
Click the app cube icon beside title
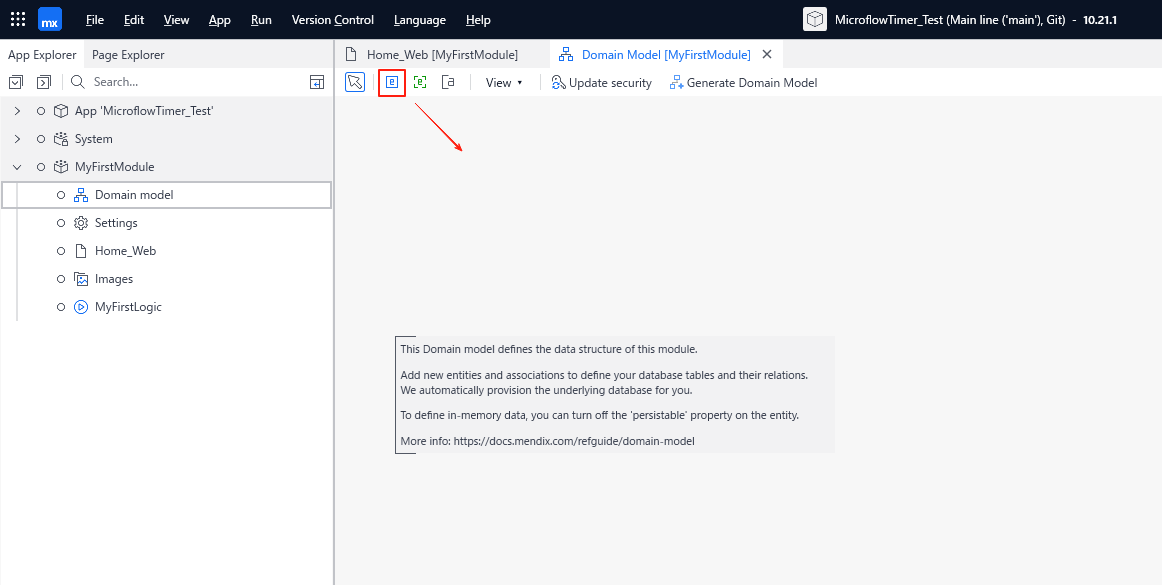point(815,19)
